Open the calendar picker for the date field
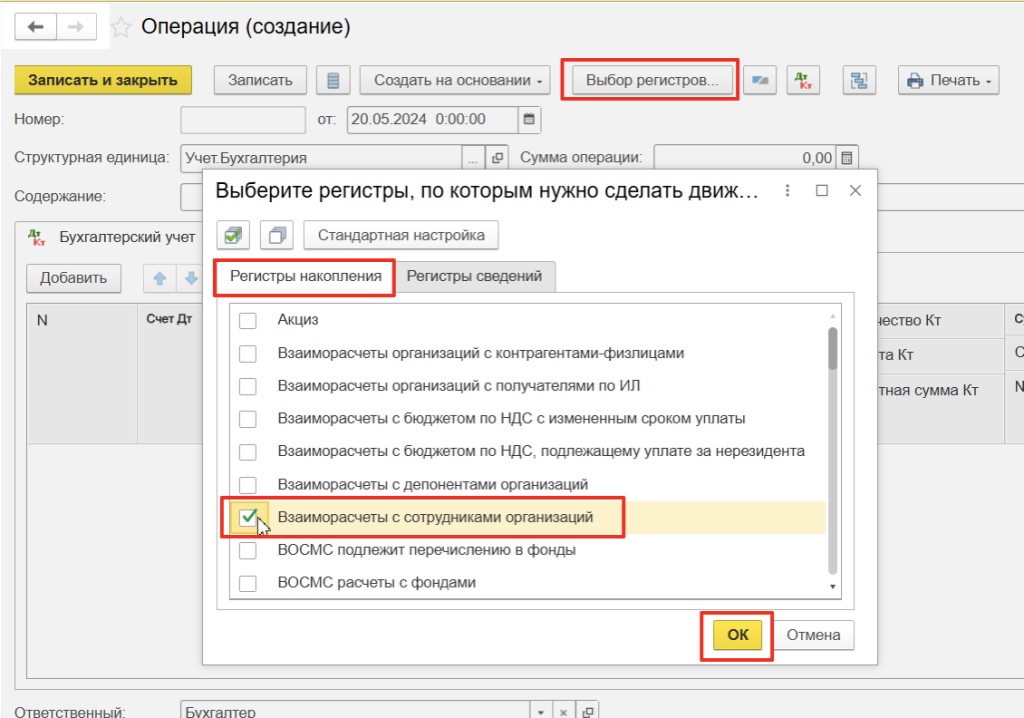The height and width of the screenshot is (718, 1024). click(x=529, y=120)
